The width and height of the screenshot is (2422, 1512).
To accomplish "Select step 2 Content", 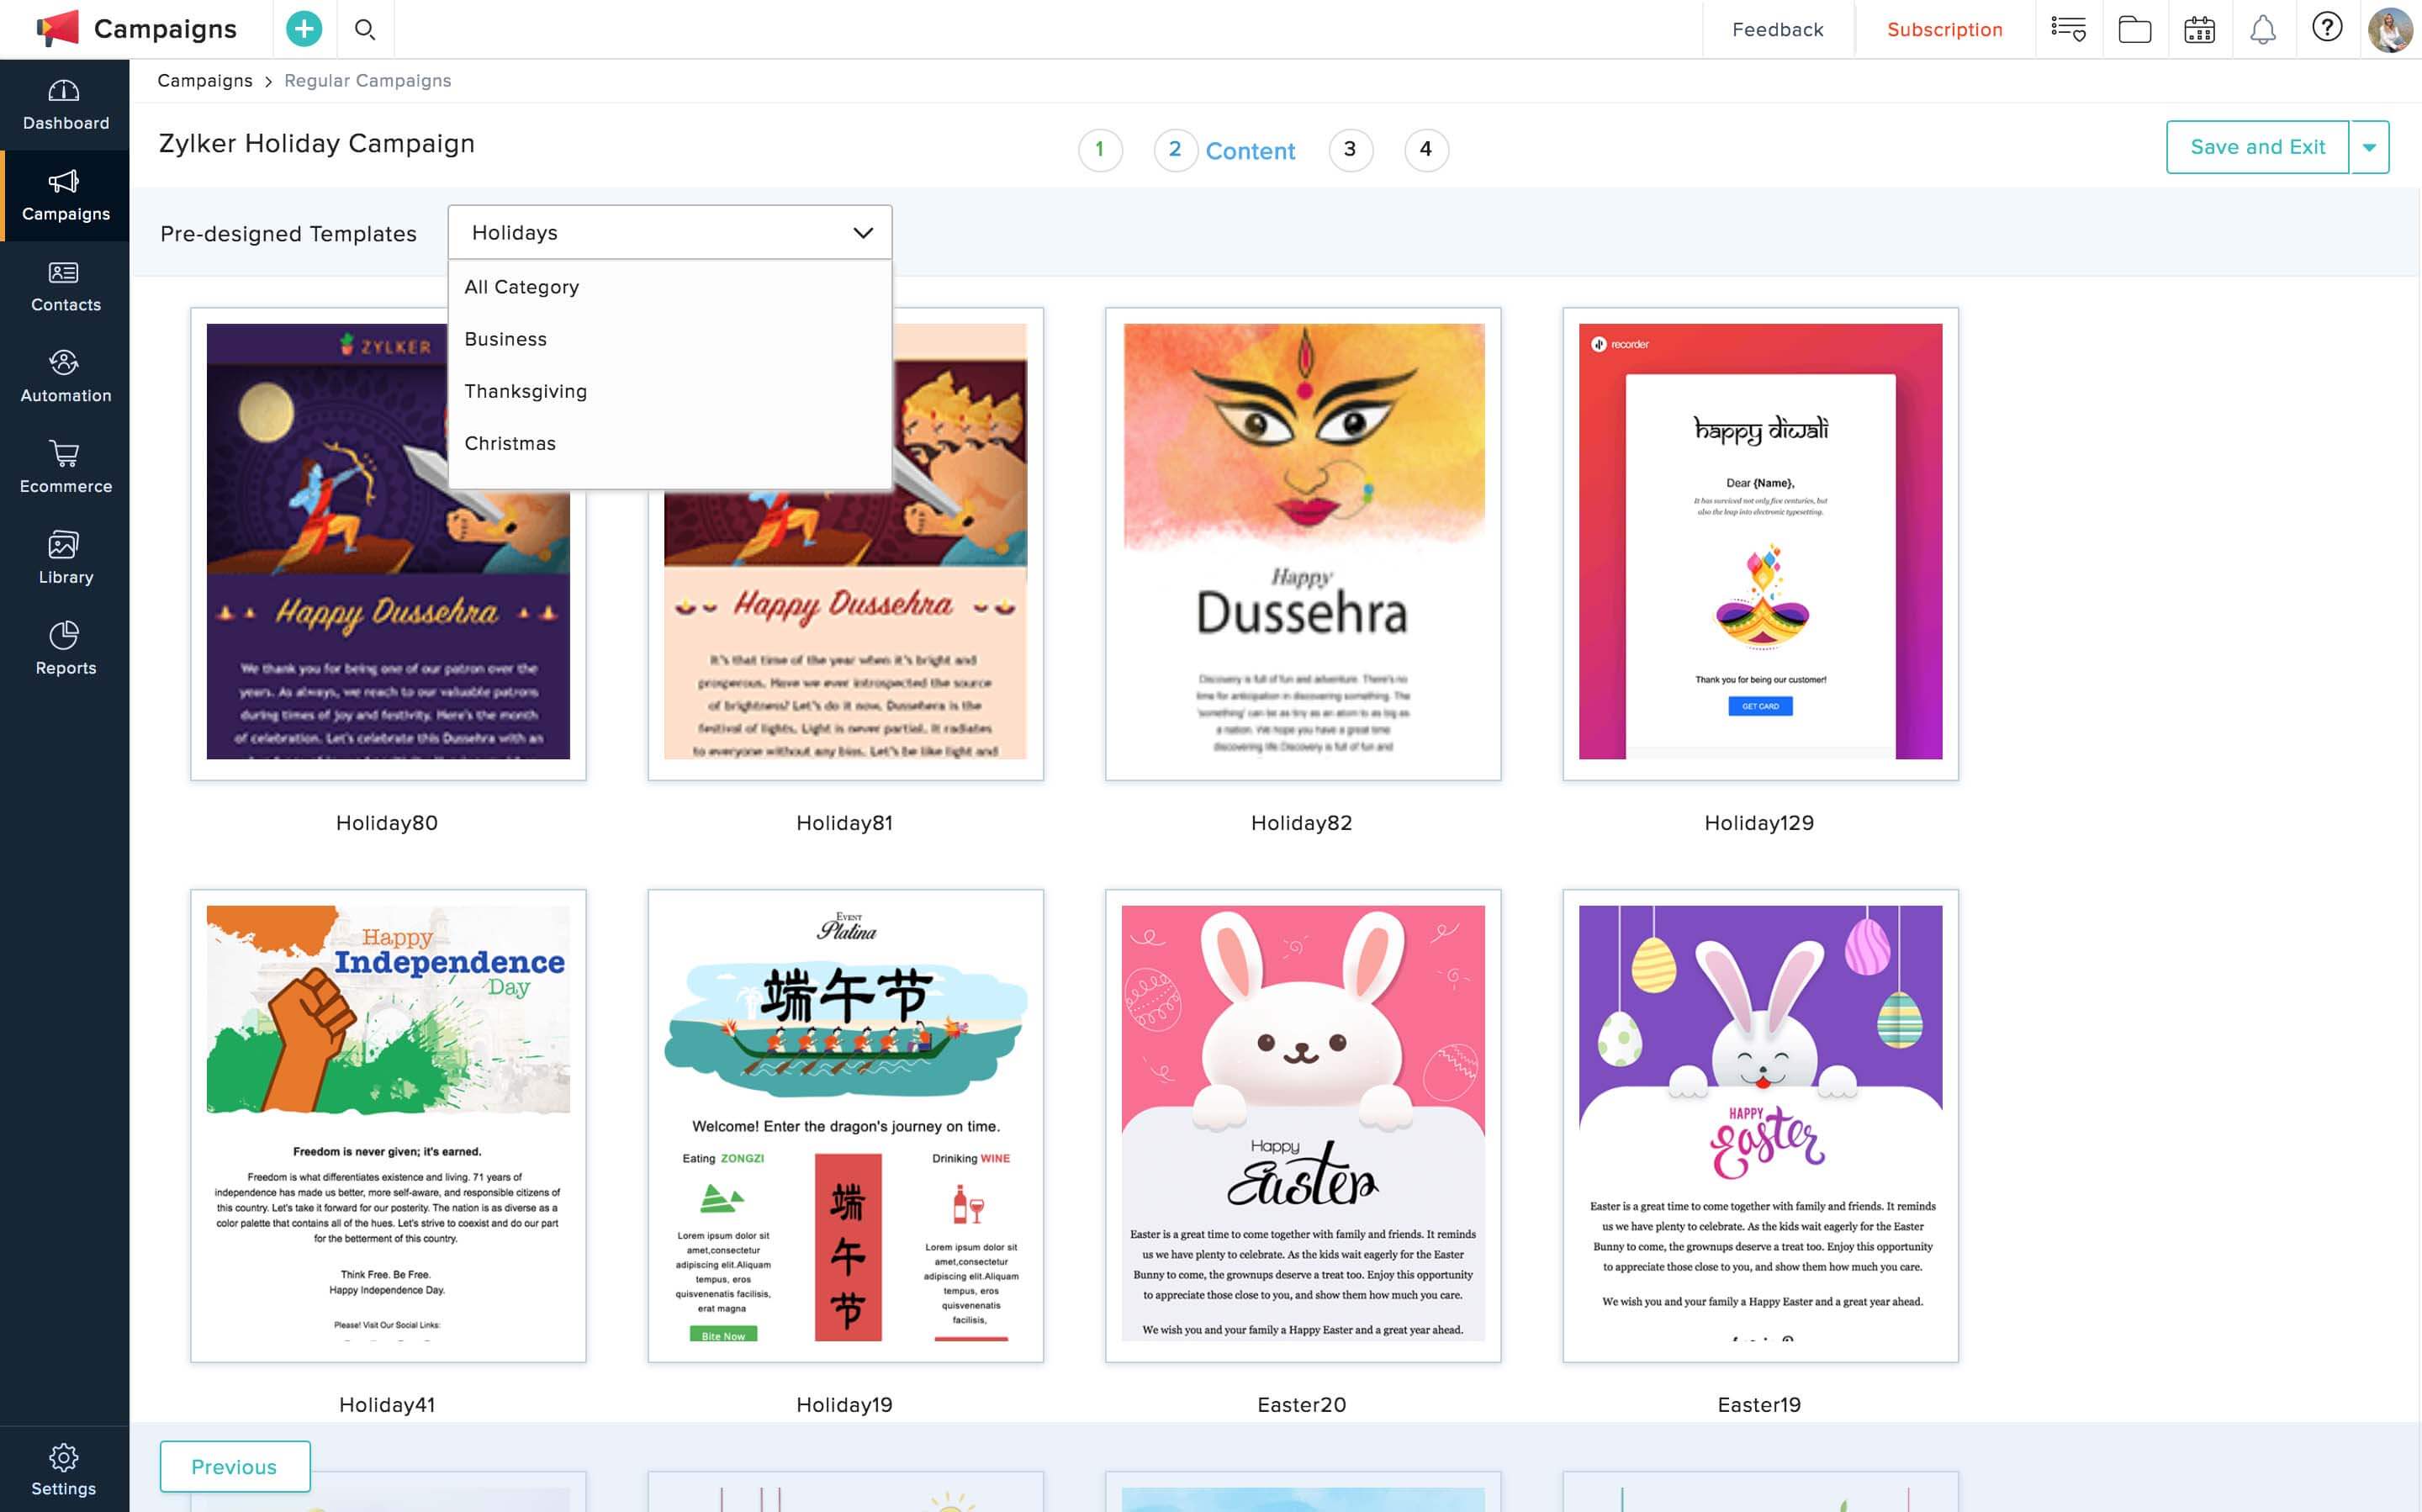I will coord(1225,150).
